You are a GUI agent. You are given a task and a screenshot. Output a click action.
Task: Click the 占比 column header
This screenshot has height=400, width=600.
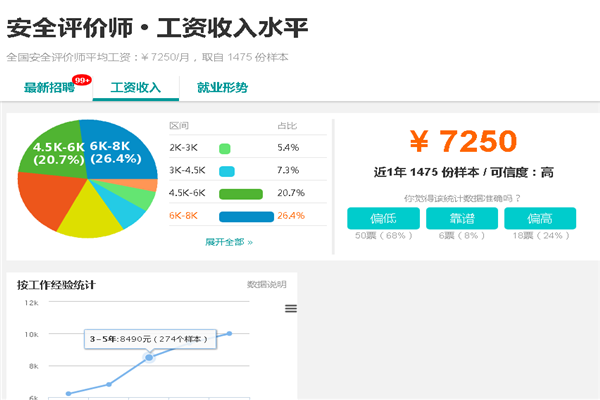[x=287, y=126]
